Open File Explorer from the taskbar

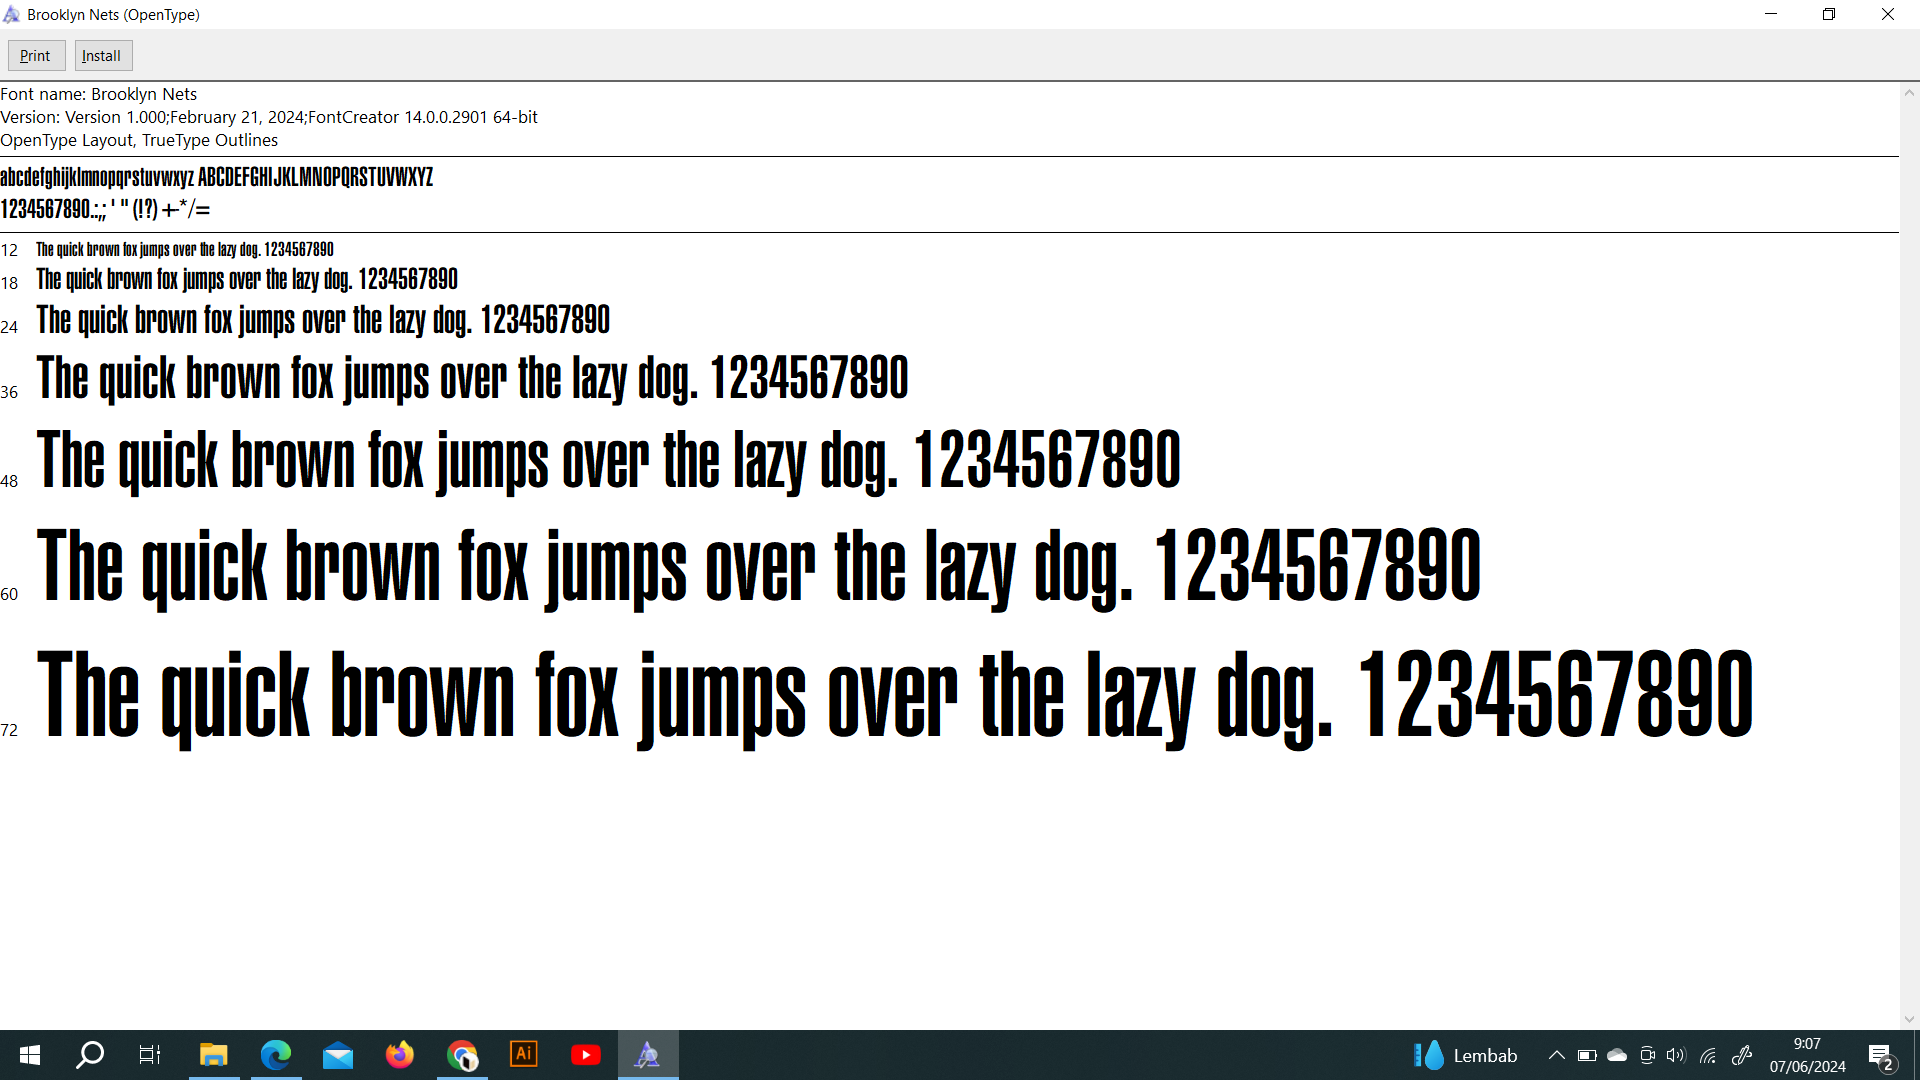click(x=214, y=1055)
